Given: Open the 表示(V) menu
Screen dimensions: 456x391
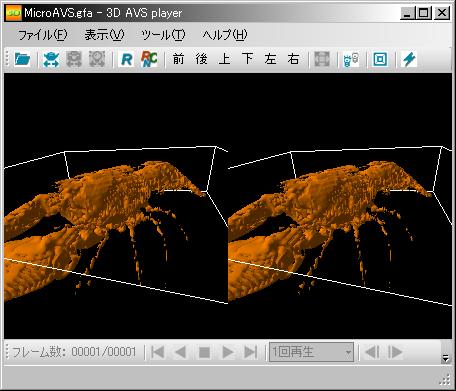Looking at the screenshot, I should click(x=104, y=35).
